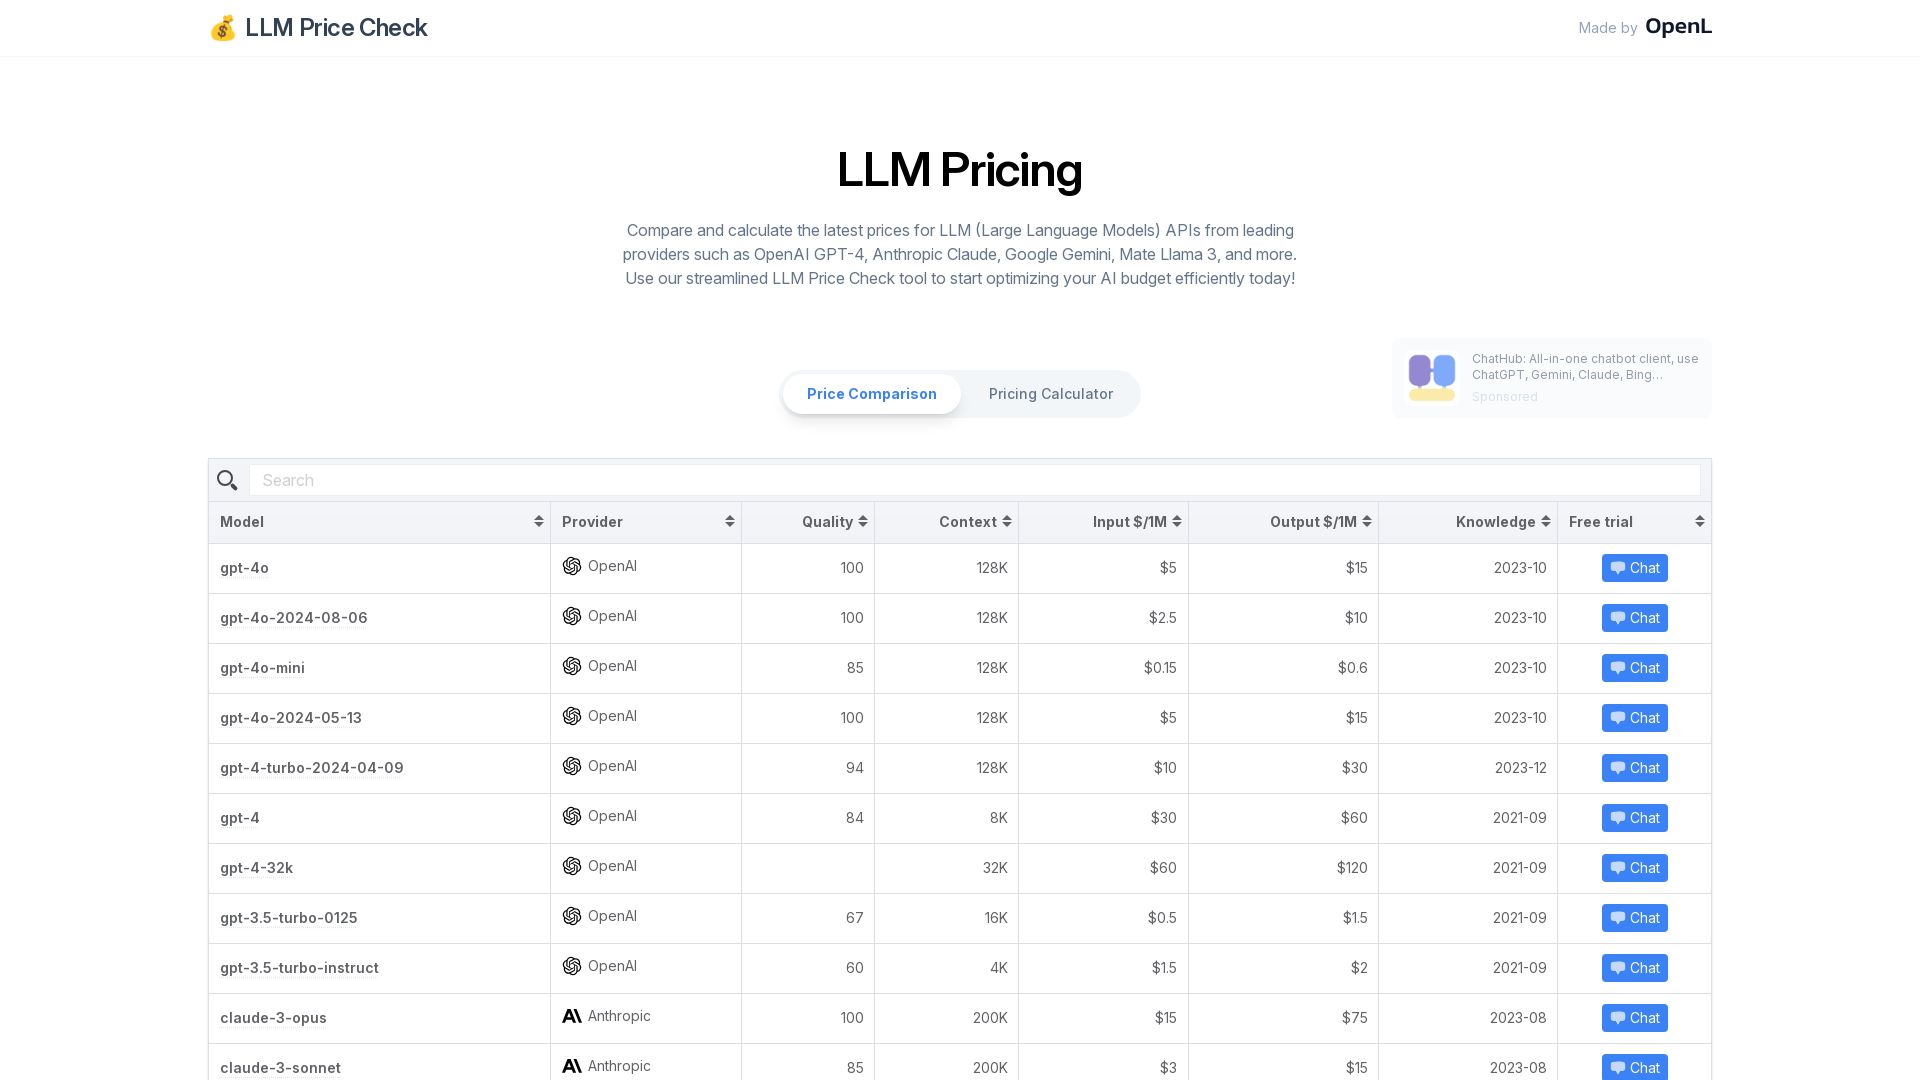The width and height of the screenshot is (1920, 1080).
Task: Switch to the Pricing Calculator tab
Action: click(1051, 394)
